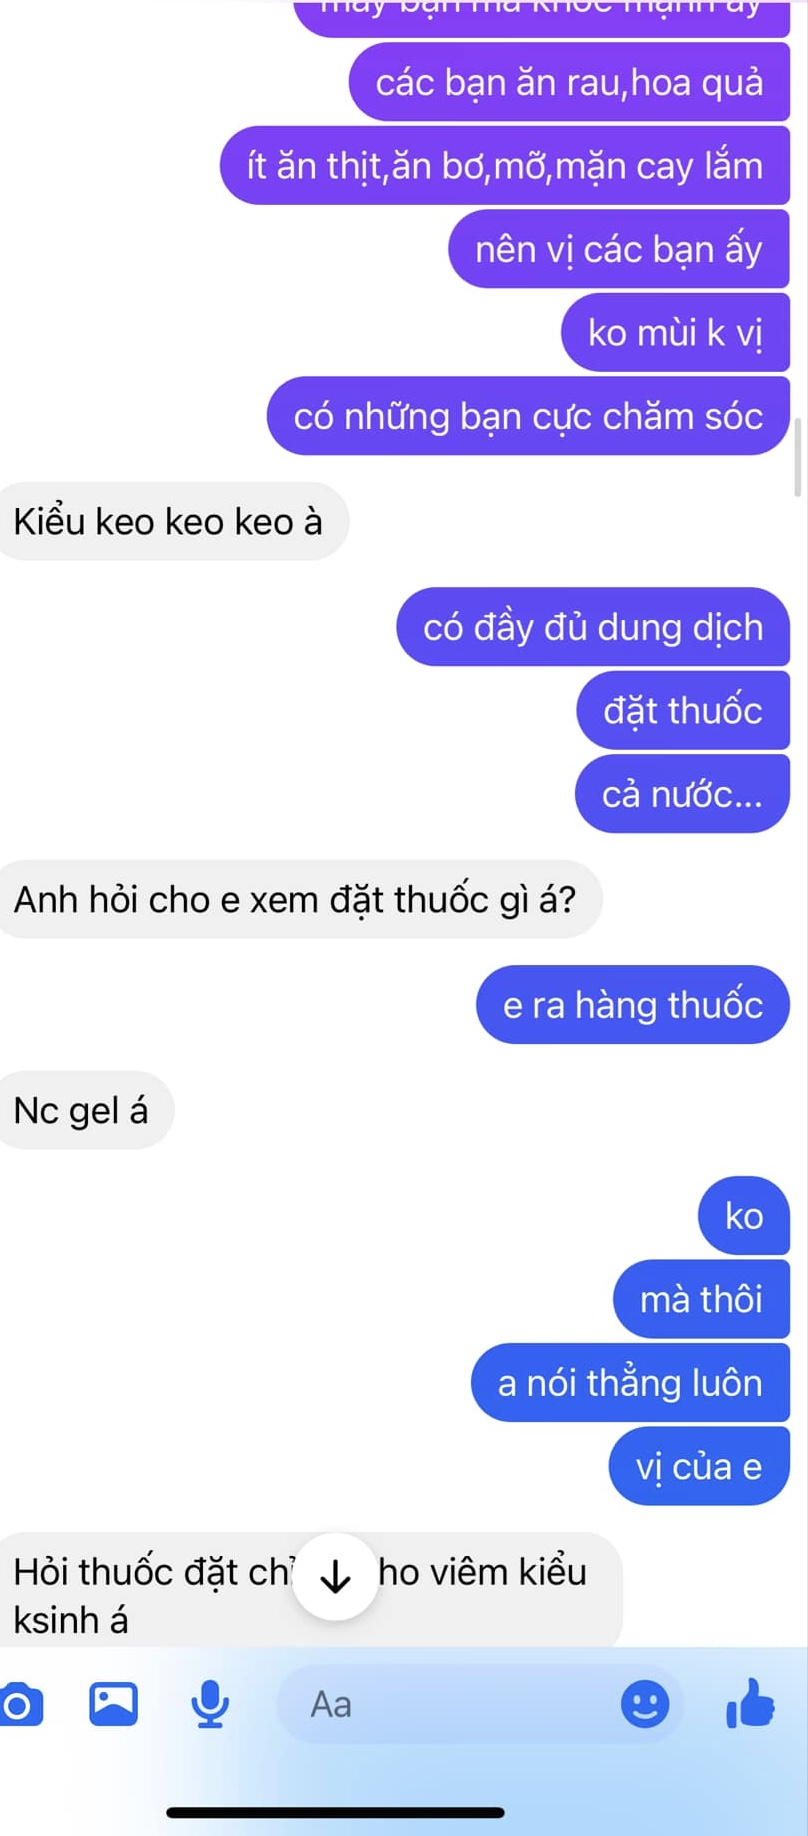
Task: Tap the 'vị của e' sent message
Action: pyautogui.click(x=699, y=1466)
